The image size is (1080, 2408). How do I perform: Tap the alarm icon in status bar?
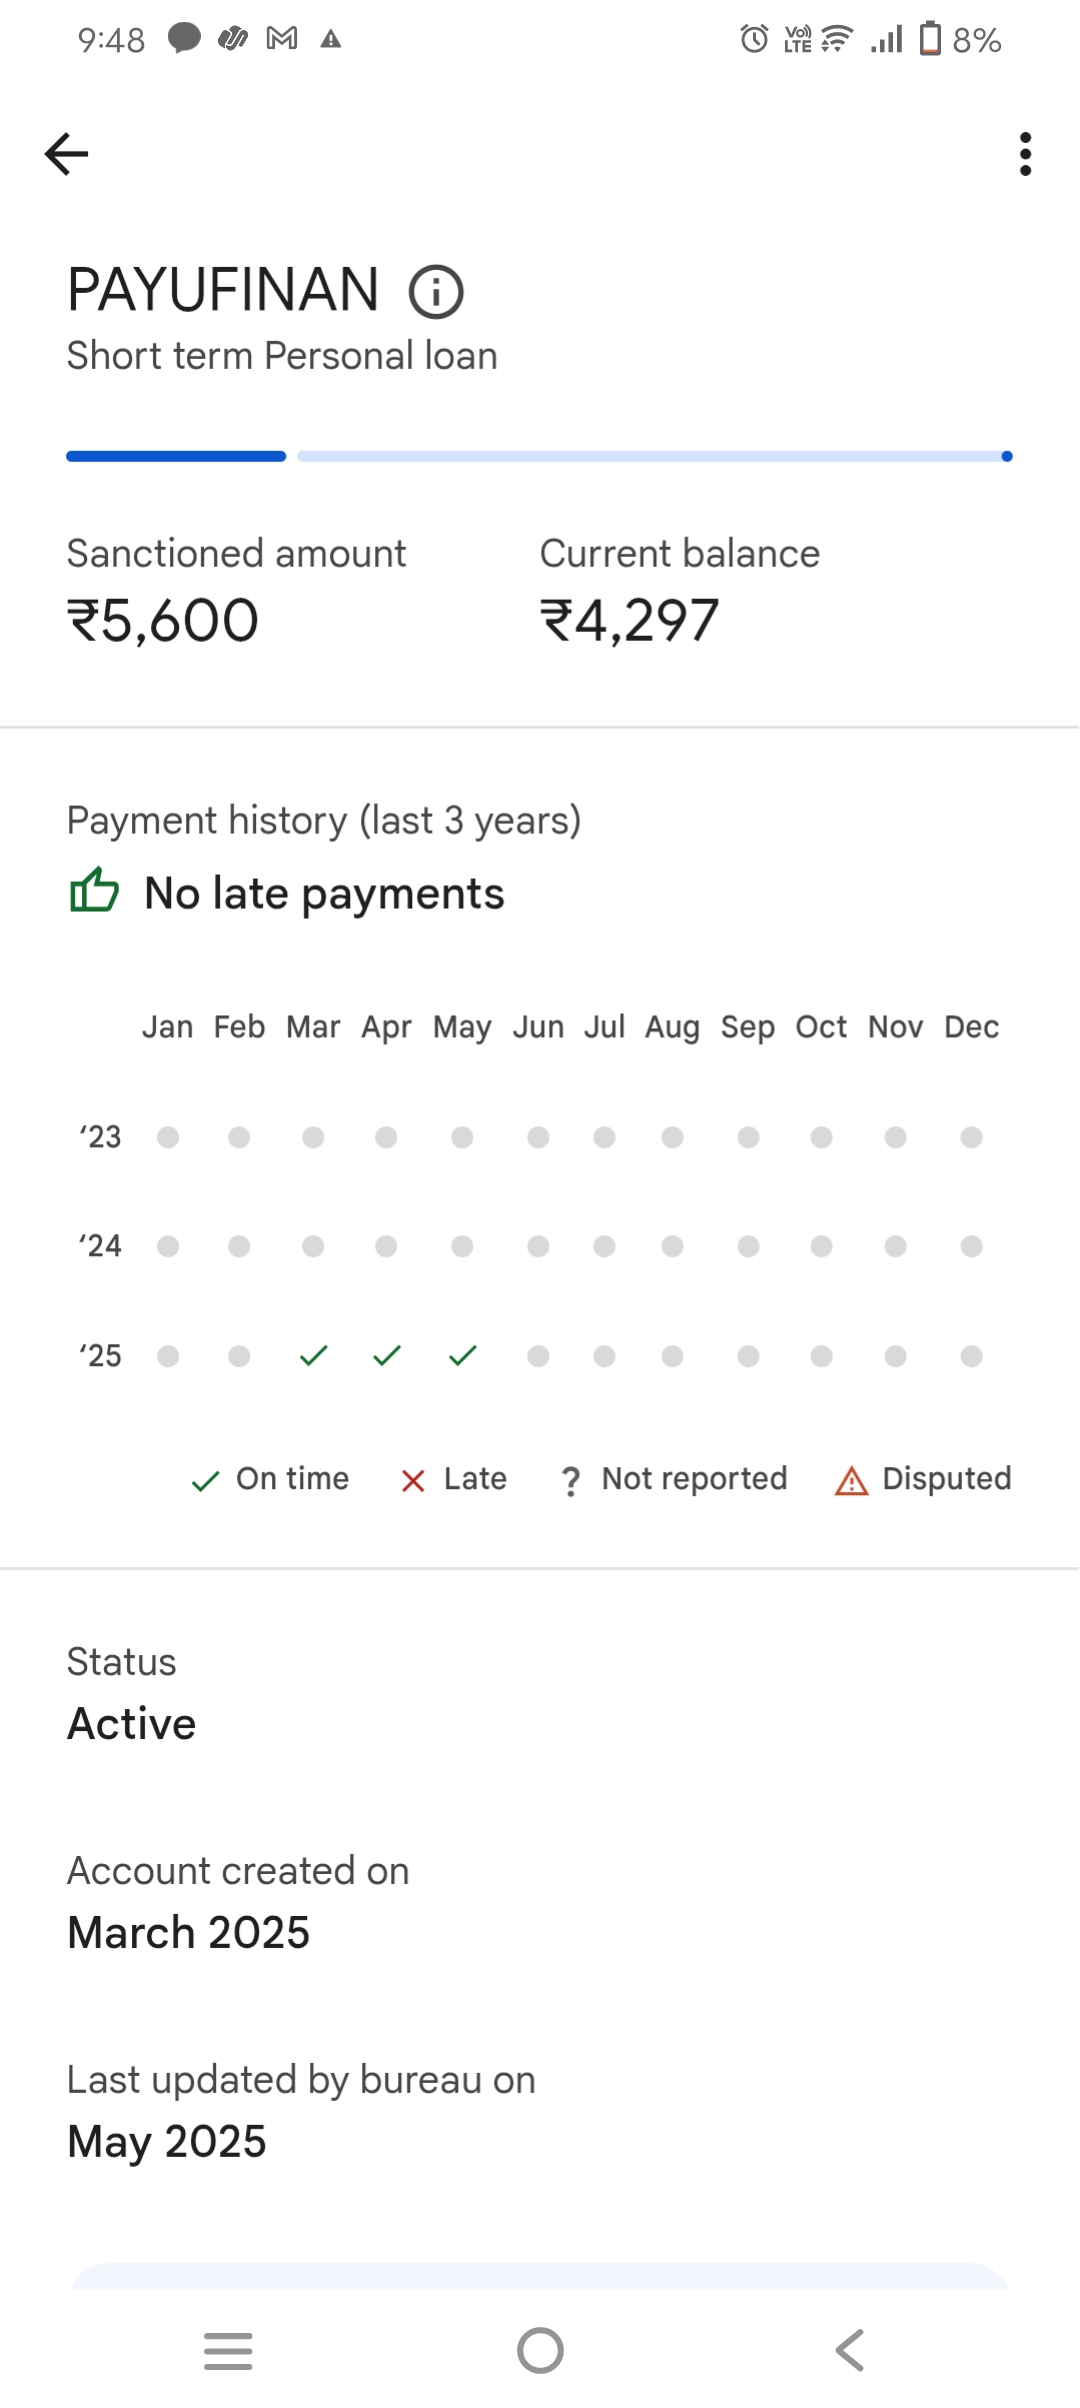(754, 39)
